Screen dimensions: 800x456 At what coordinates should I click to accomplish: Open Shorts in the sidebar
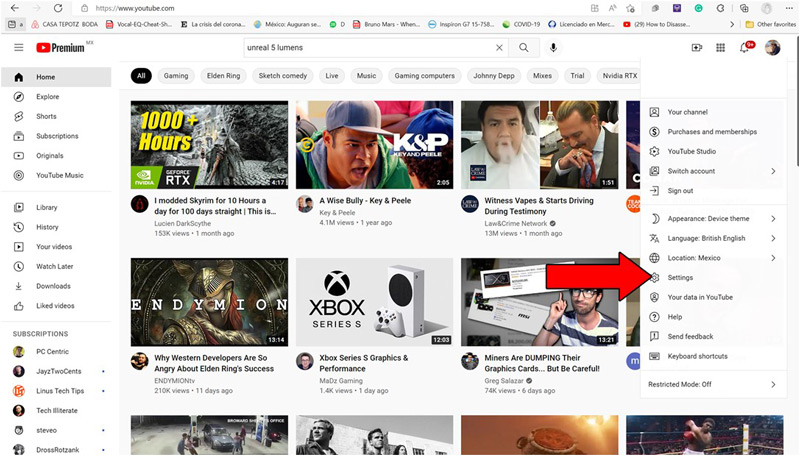click(56, 116)
